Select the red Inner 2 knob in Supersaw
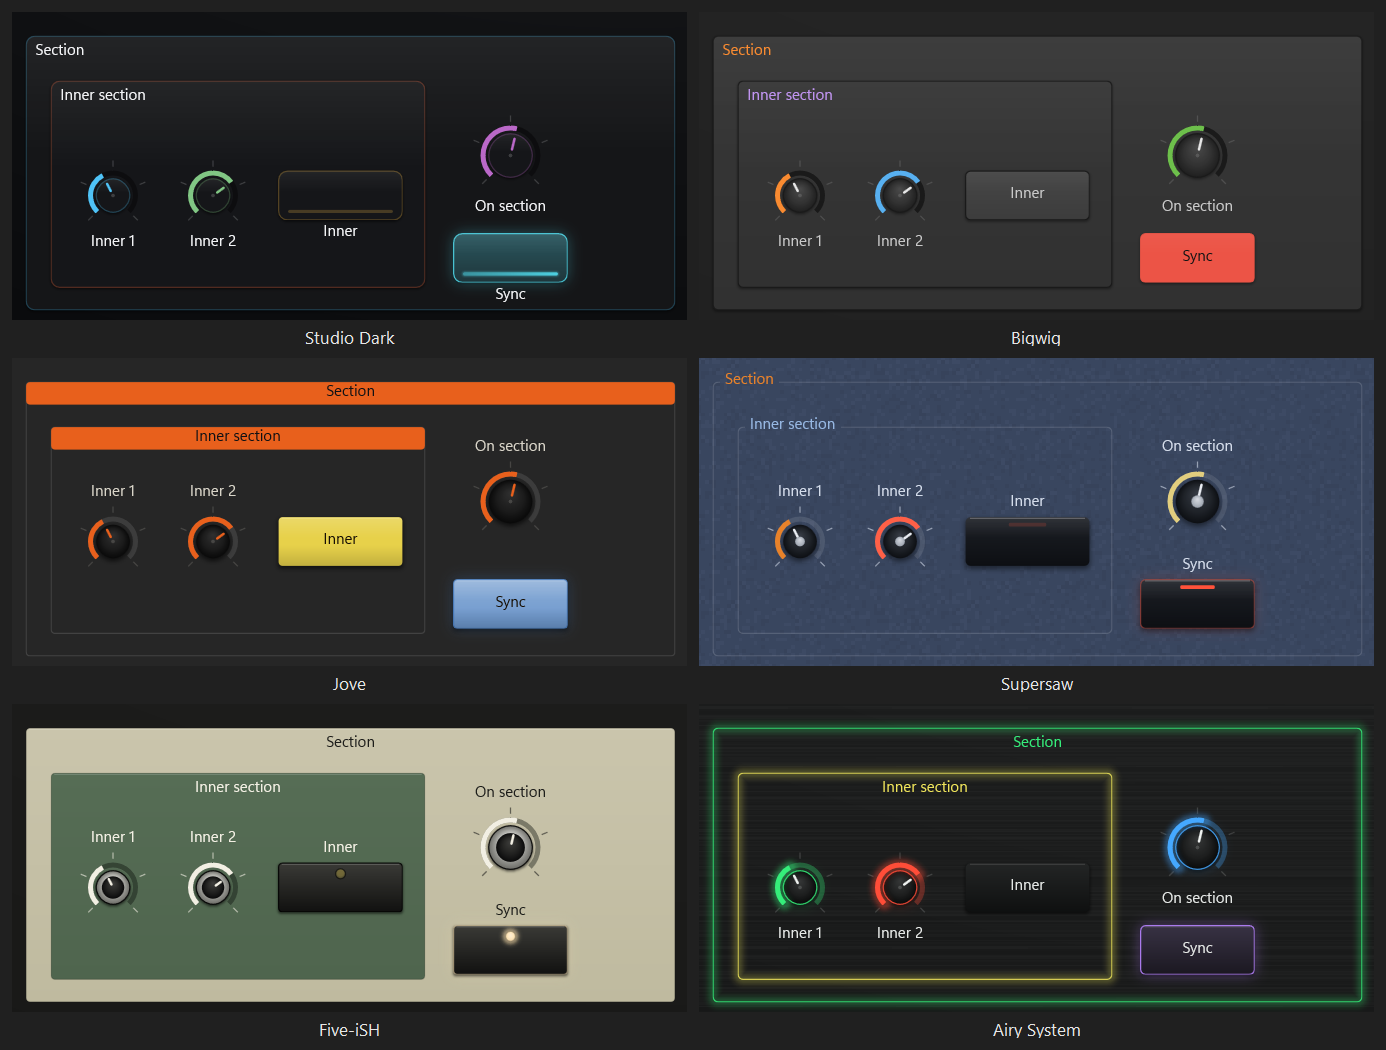The width and height of the screenshot is (1386, 1050). point(899,541)
